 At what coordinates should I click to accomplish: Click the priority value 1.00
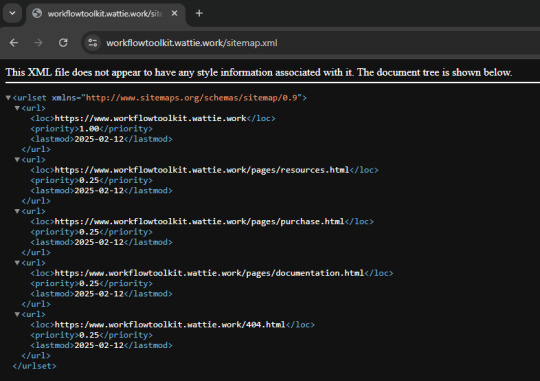pos(89,129)
